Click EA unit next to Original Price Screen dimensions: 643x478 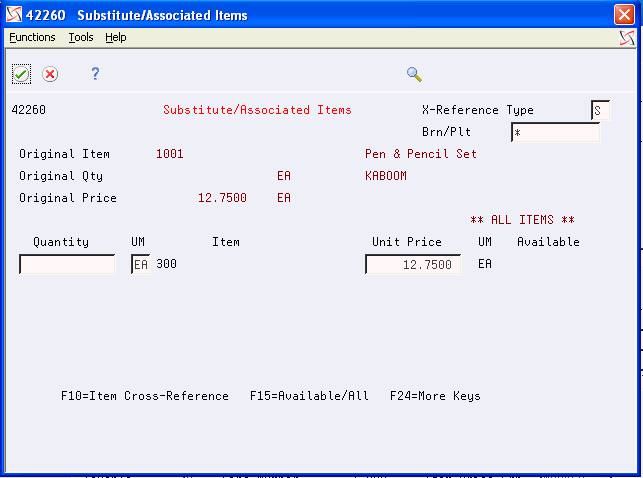pos(284,198)
